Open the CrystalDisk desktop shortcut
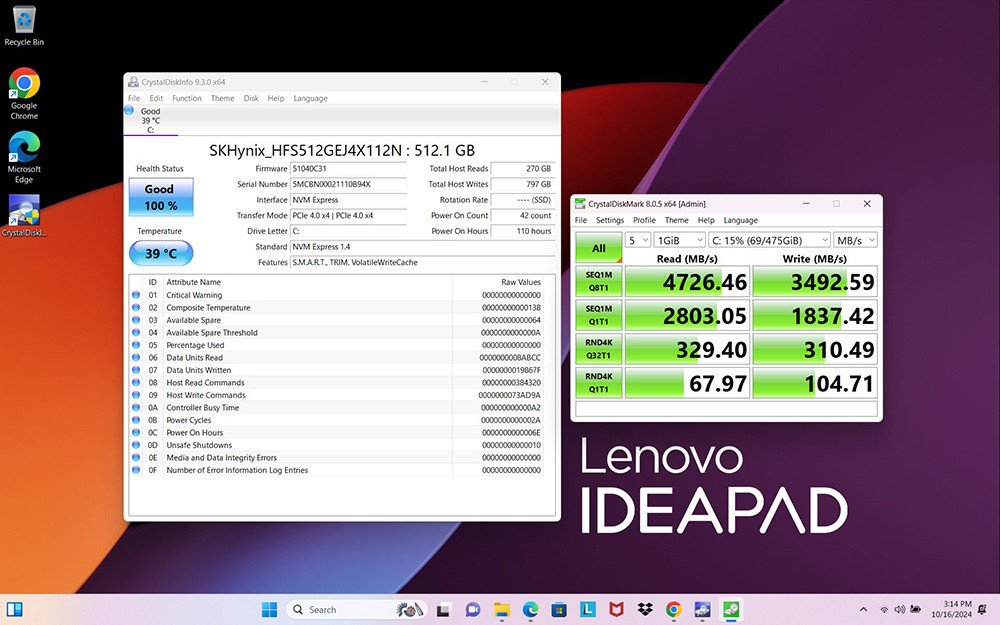 (24, 211)
